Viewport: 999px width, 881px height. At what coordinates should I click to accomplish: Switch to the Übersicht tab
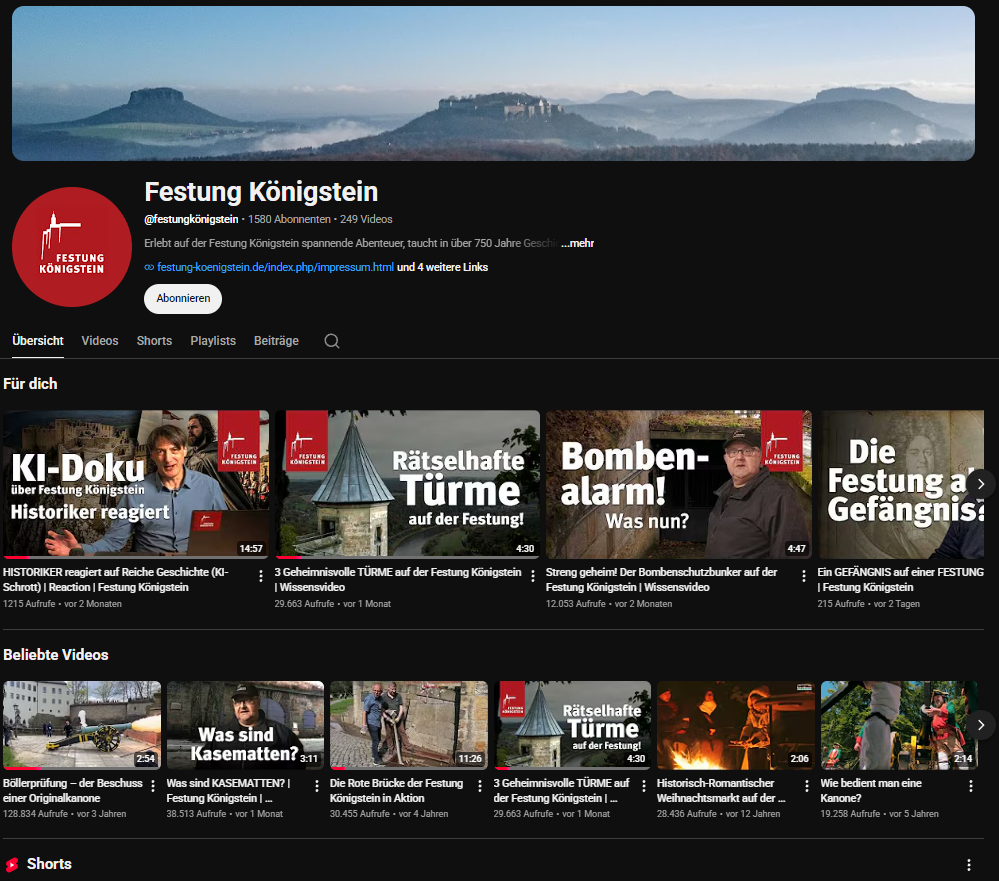38,341
